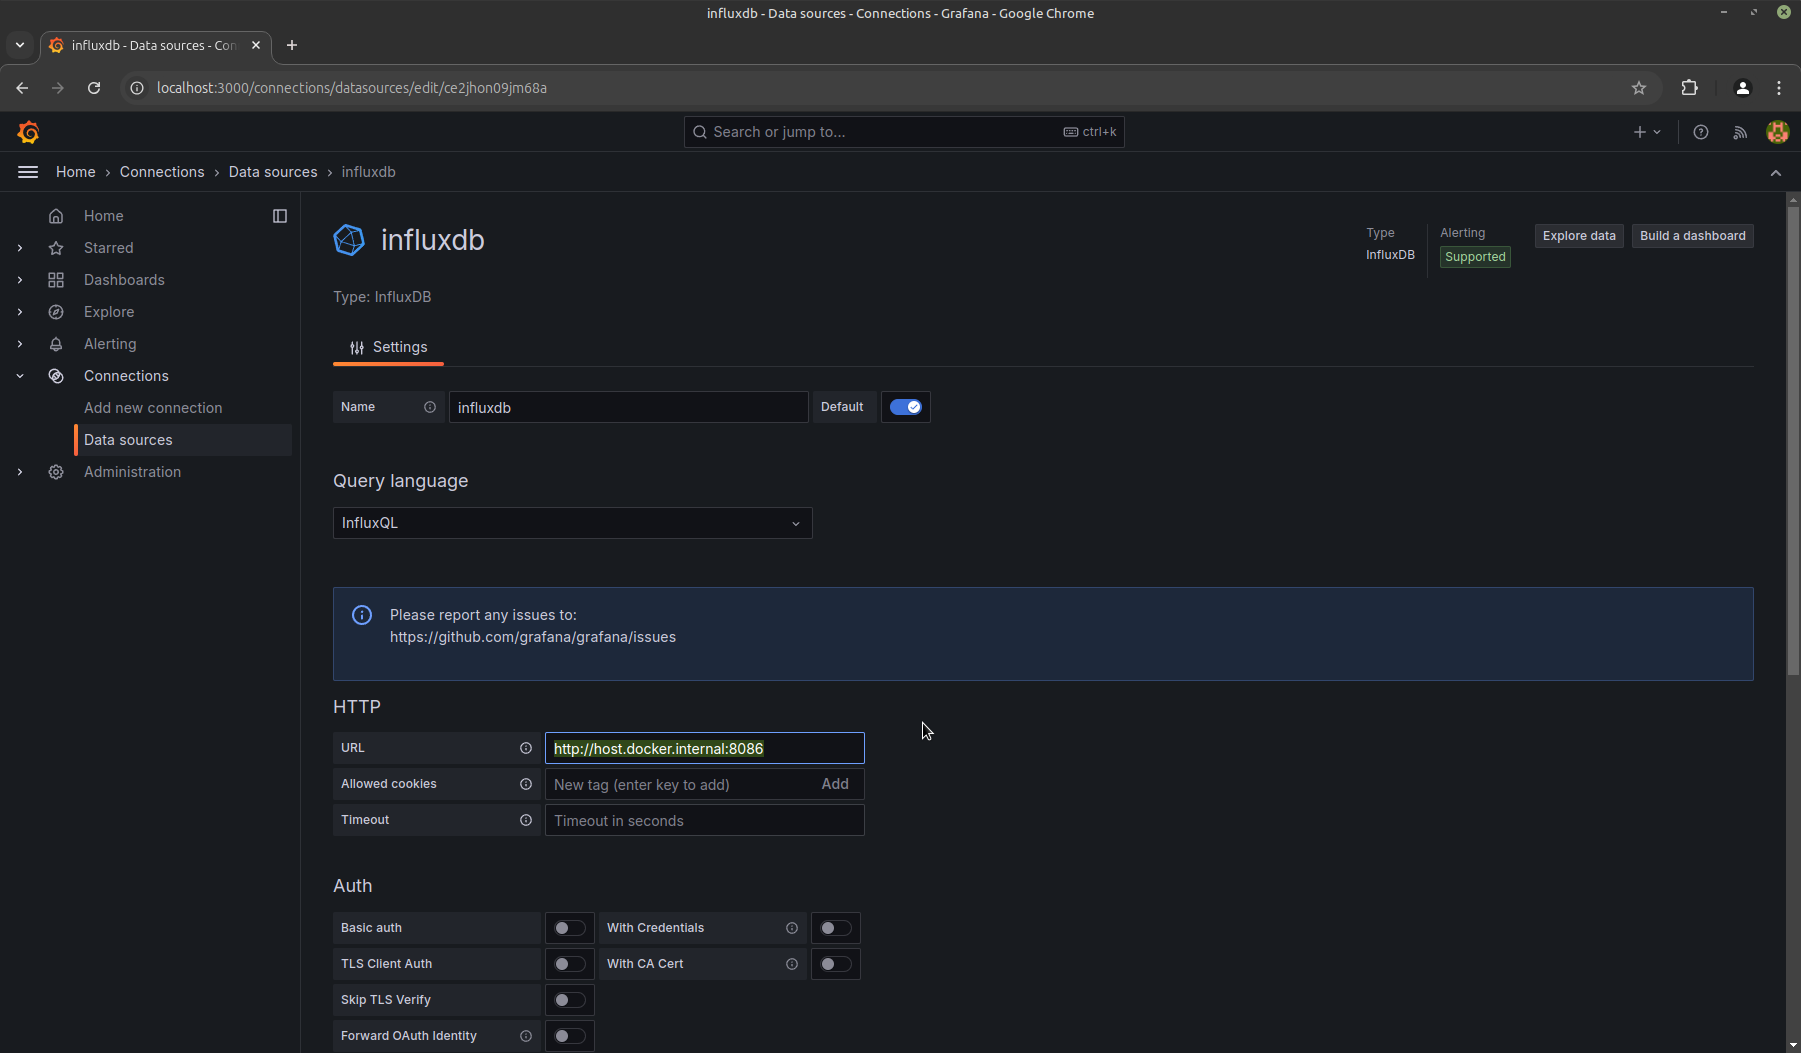The height and width of the screenshot is (1053, 1801).
Task: Enable the With CA Cert switch
Action: tap(836, 964)
